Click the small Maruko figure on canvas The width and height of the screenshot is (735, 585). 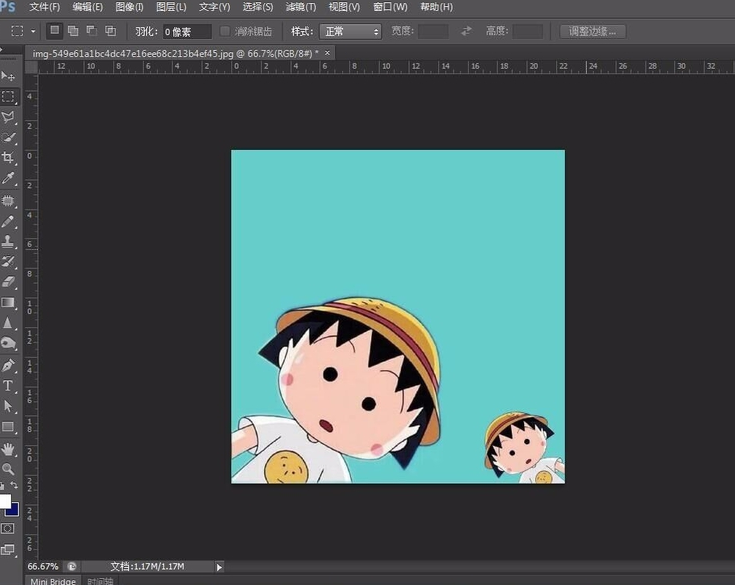(x=524, y=448)
